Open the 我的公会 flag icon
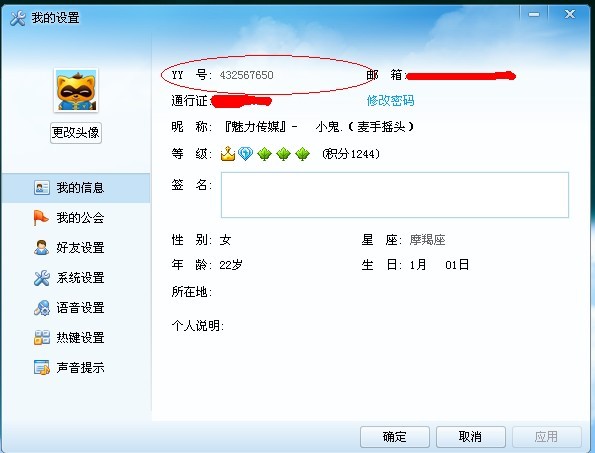 pyautogui.click(x=41, y=218)
